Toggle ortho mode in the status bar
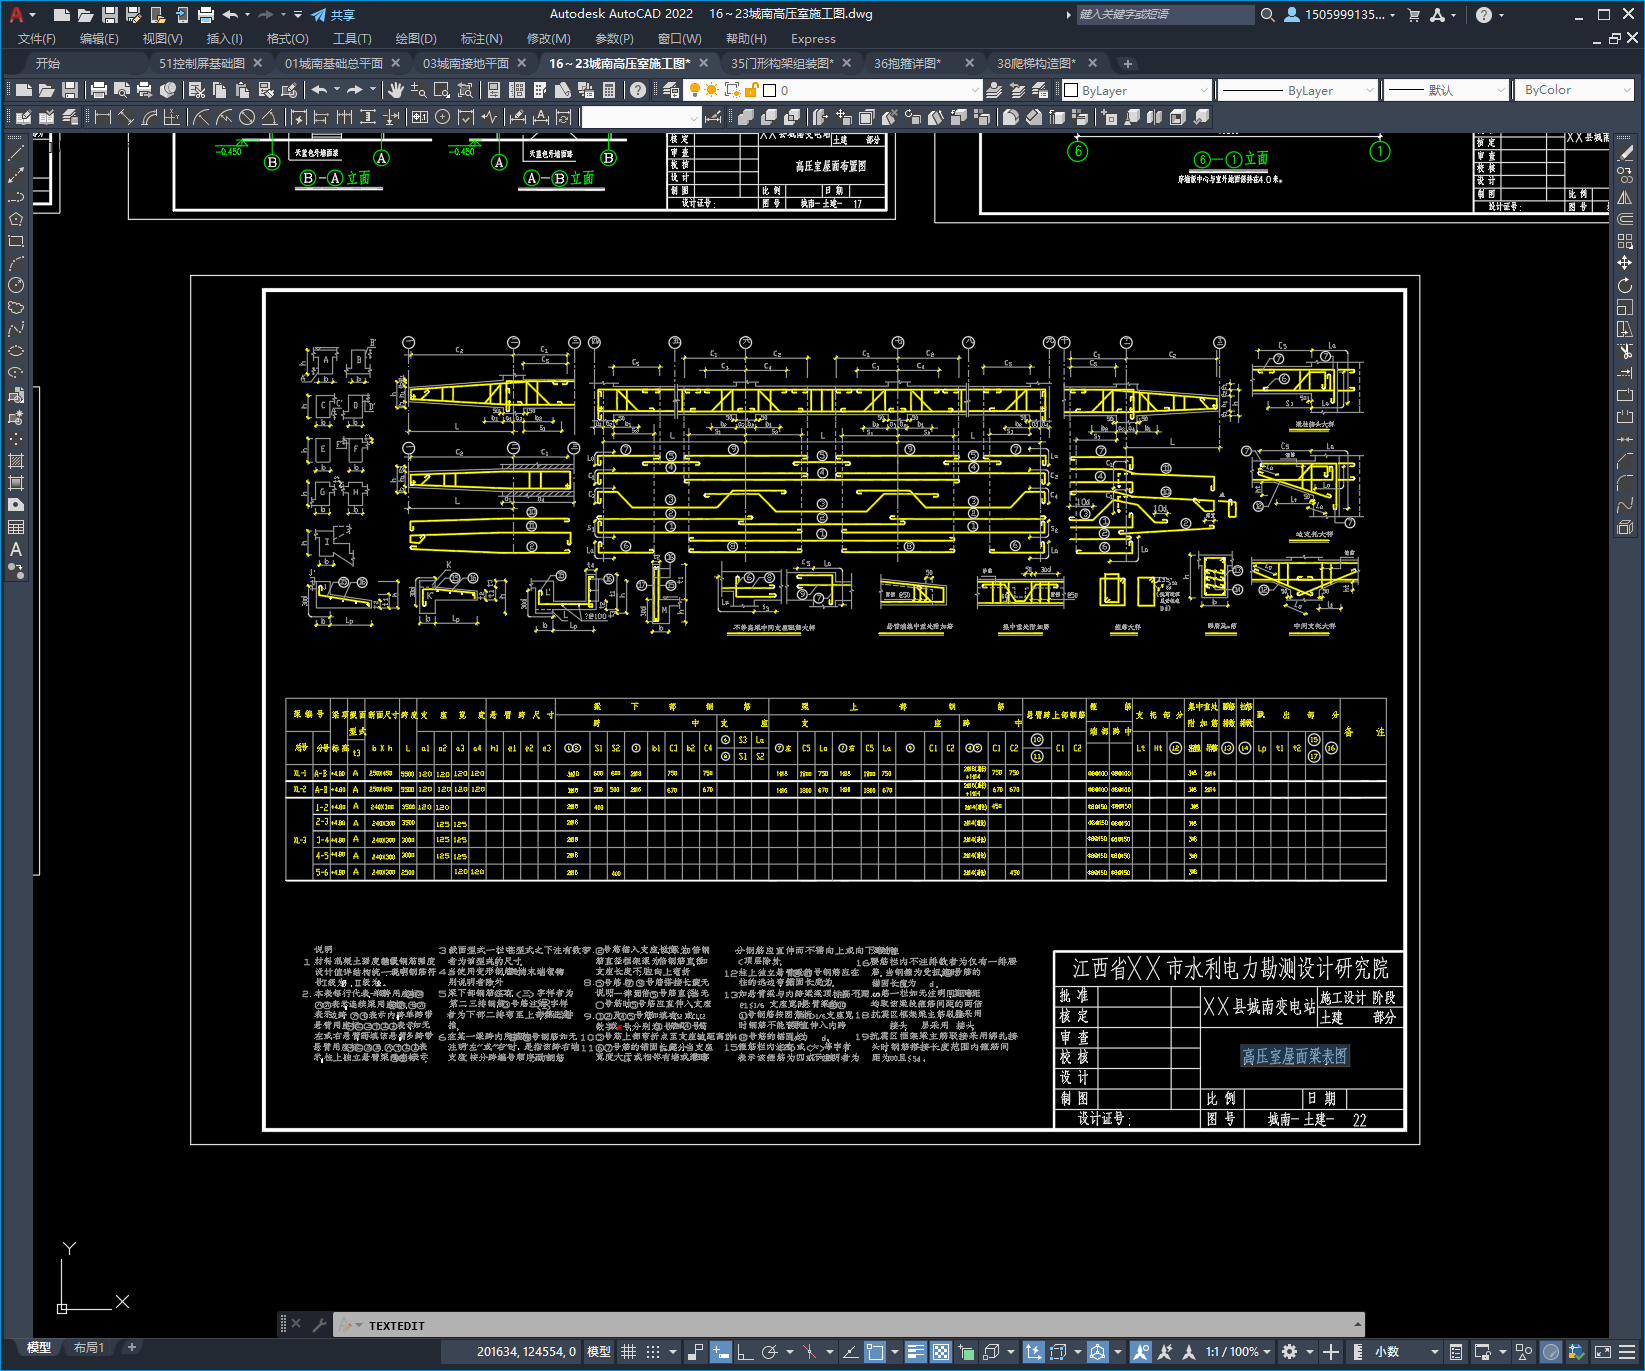The height and width of the screenshot is (1371, 1645). 745,1352
